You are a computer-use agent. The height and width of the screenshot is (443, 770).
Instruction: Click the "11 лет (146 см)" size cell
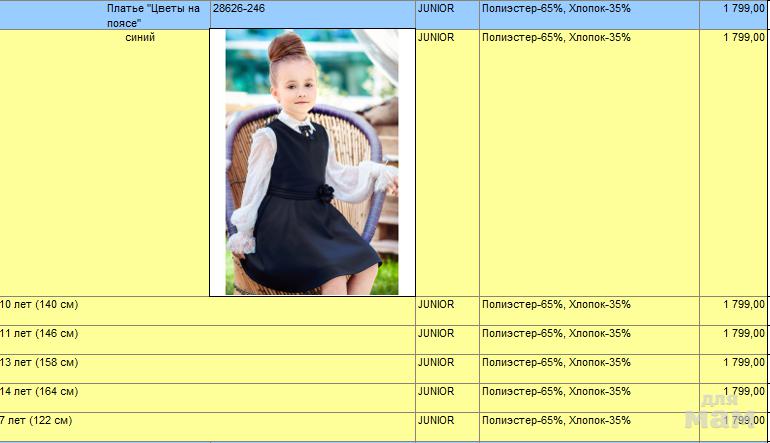40,333
